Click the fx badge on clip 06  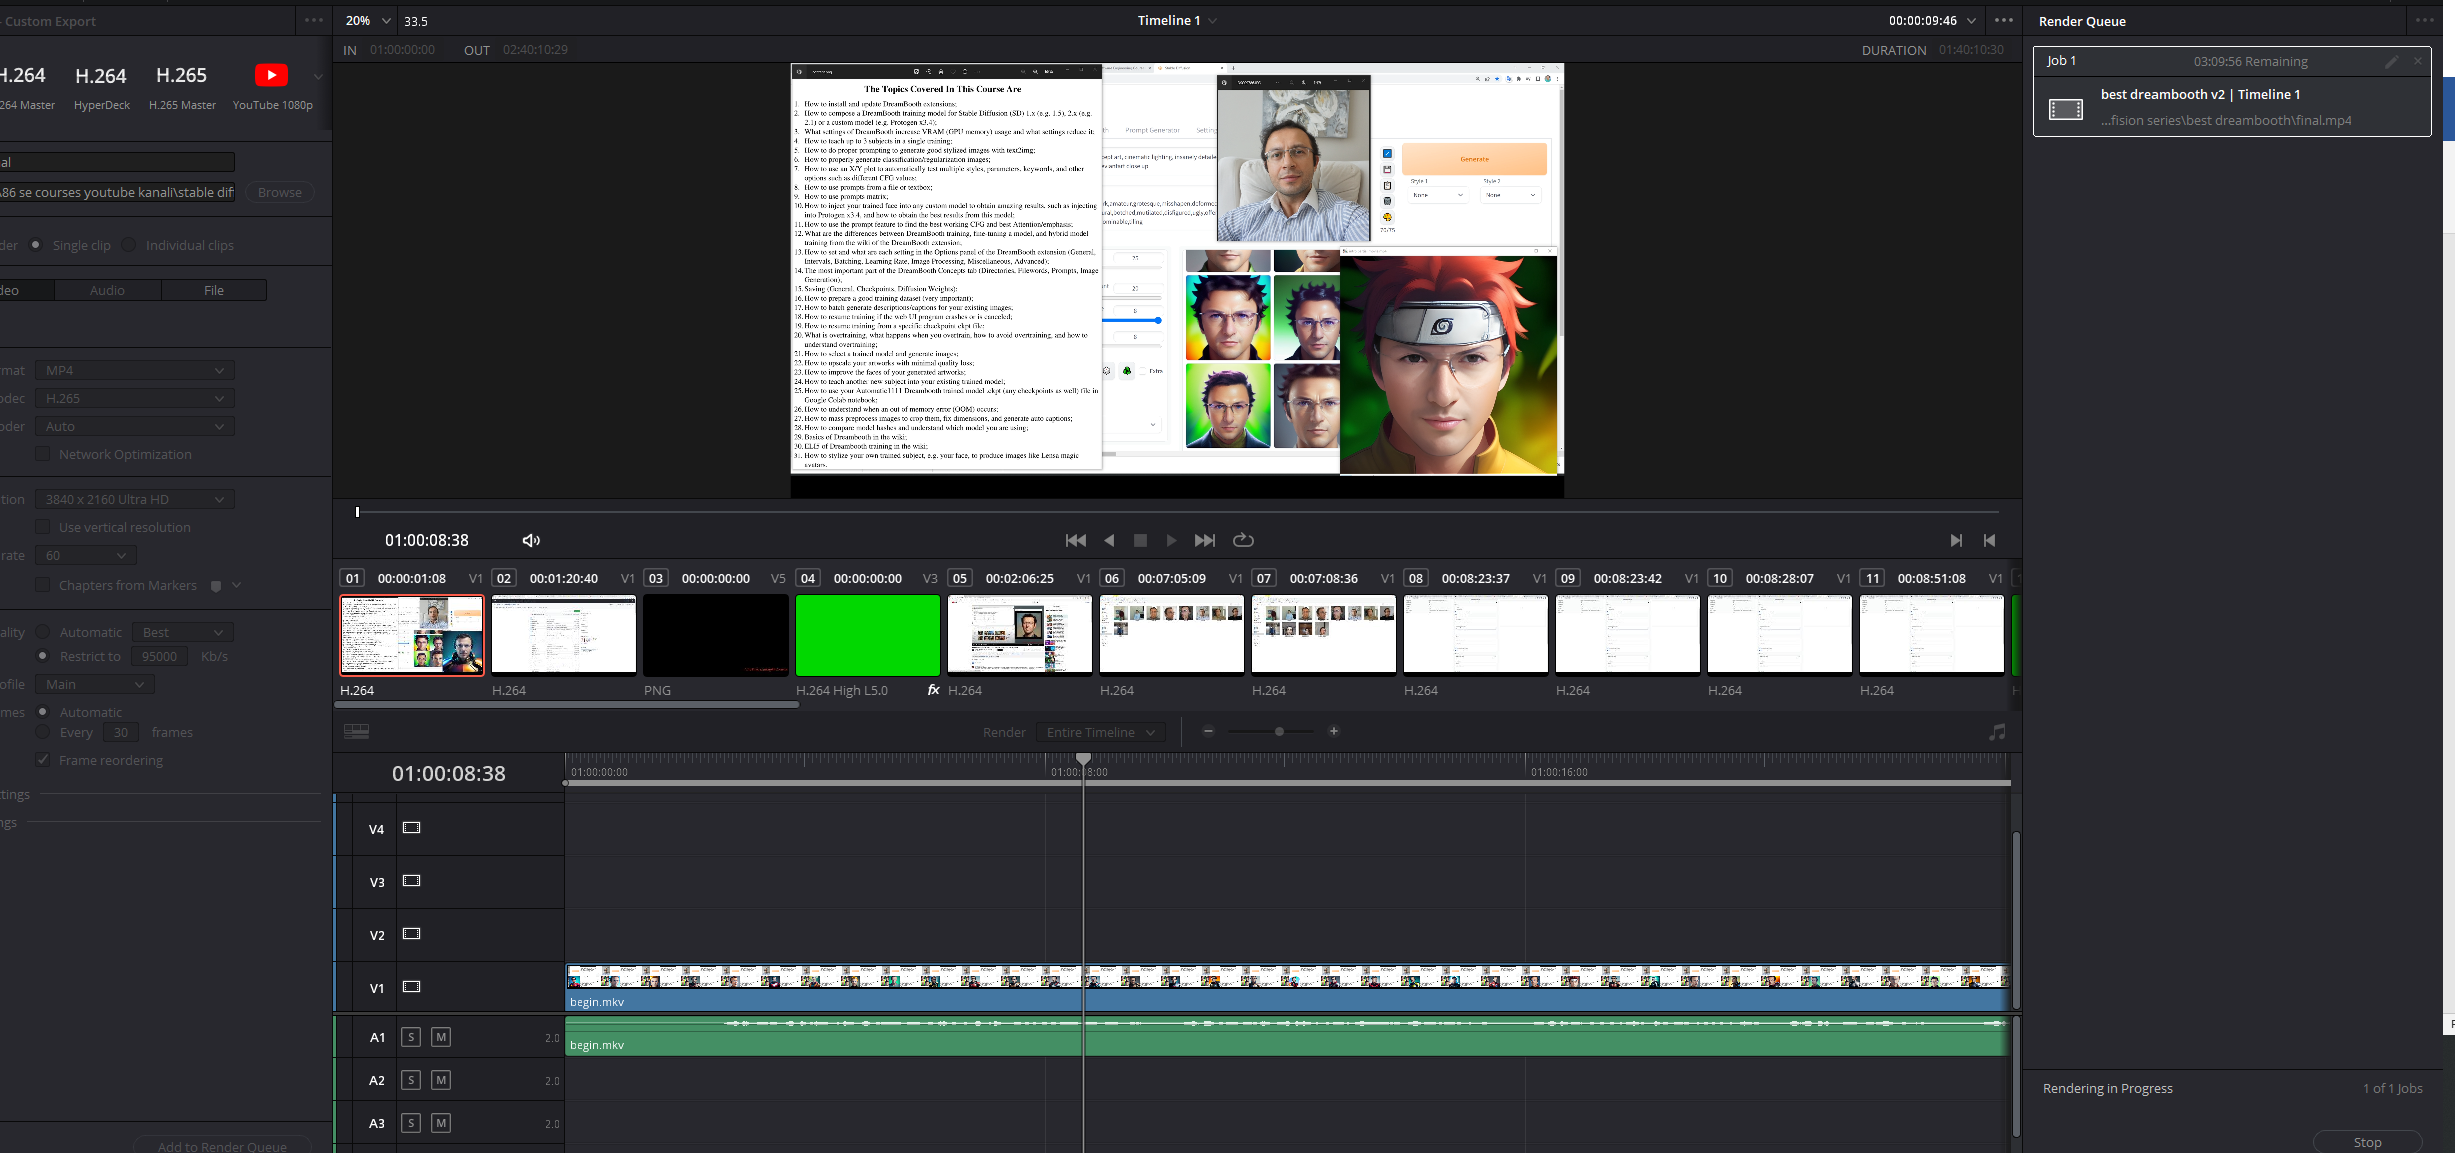tap(931, 689)
